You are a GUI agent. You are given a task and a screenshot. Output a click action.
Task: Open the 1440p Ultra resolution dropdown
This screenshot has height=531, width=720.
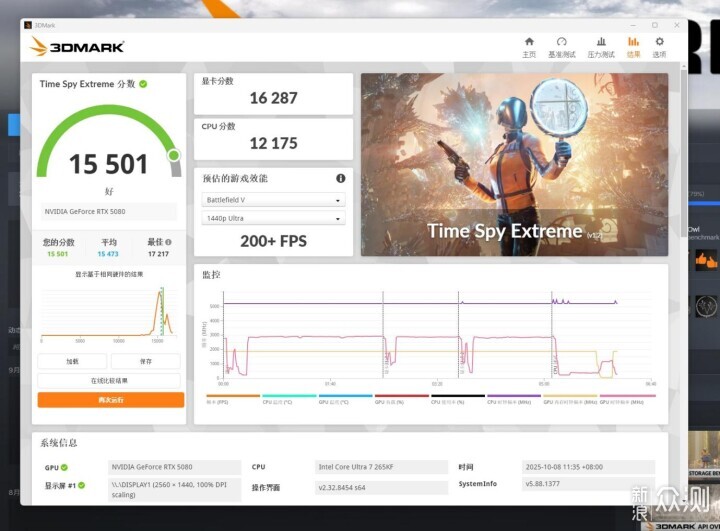point(273,218)
